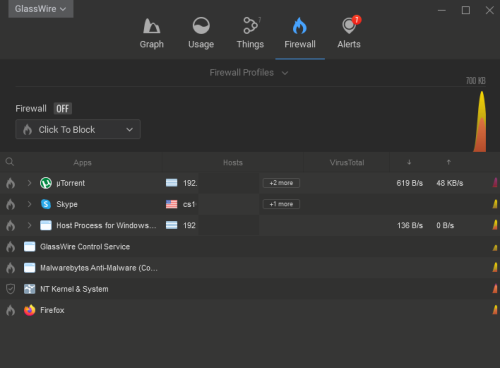
Task: Click Skype's mini traffic graph
Action: tap(495, 204)
